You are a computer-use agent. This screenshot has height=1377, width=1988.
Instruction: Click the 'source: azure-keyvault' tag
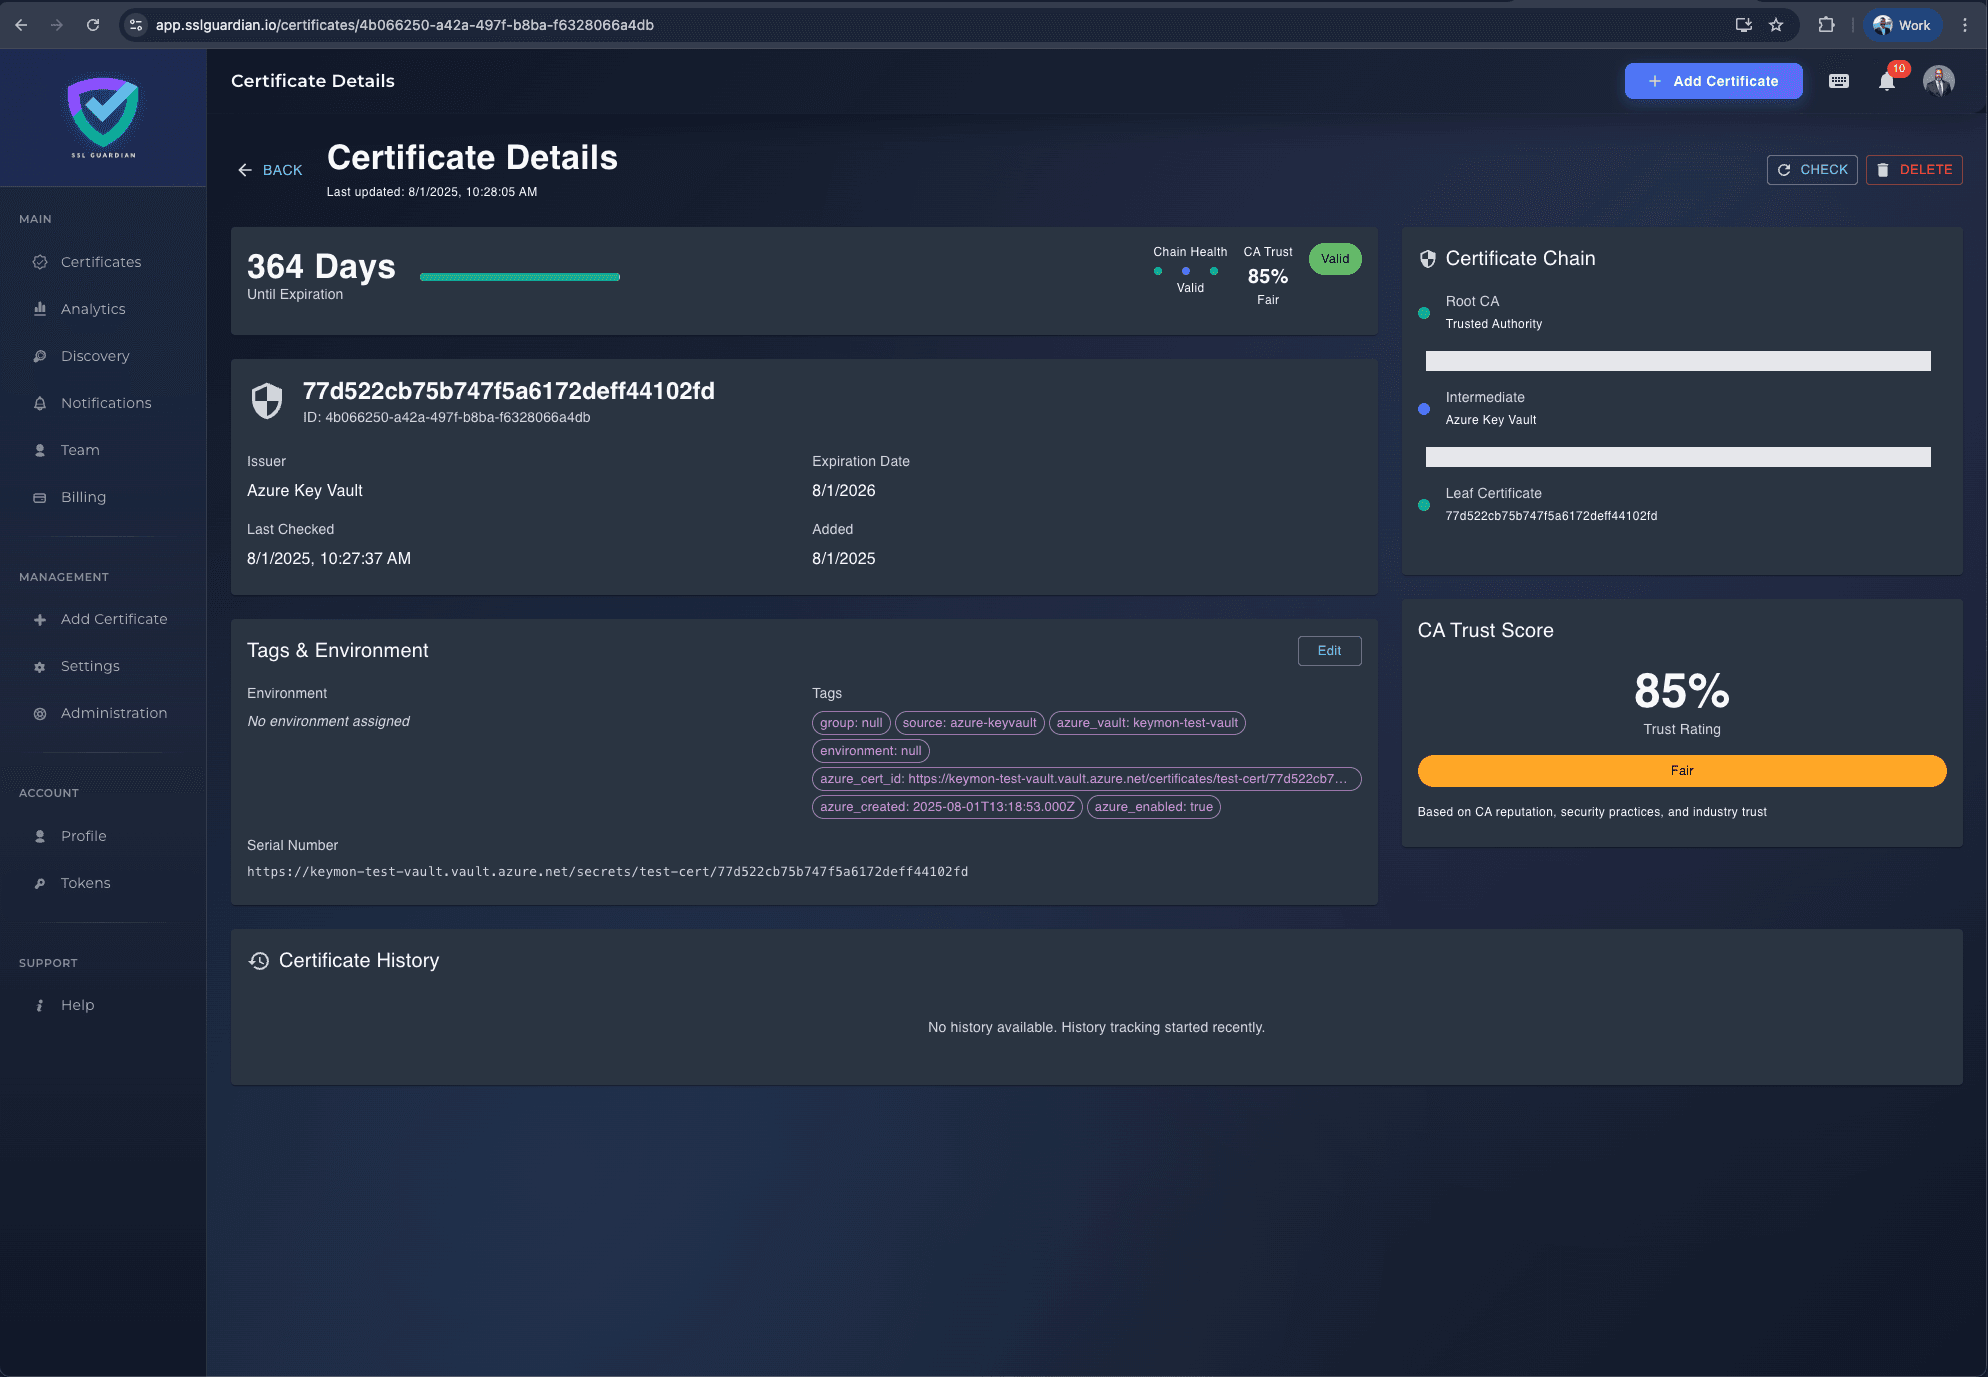point(969,723)
